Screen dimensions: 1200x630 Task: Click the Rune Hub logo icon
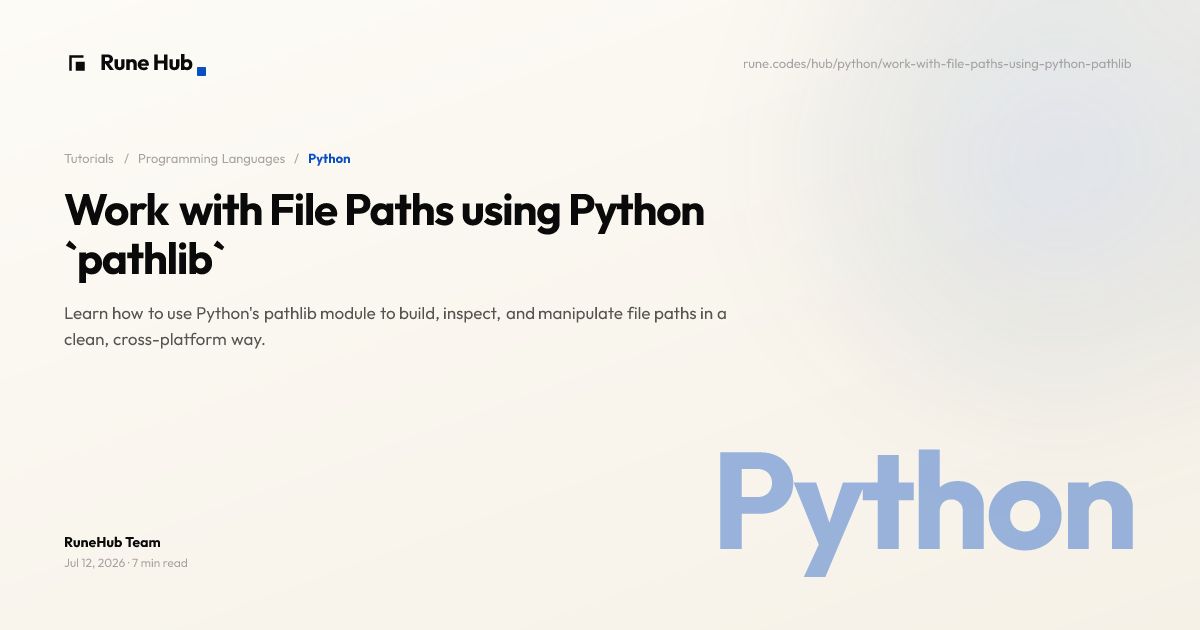click(x=77, y=63)
